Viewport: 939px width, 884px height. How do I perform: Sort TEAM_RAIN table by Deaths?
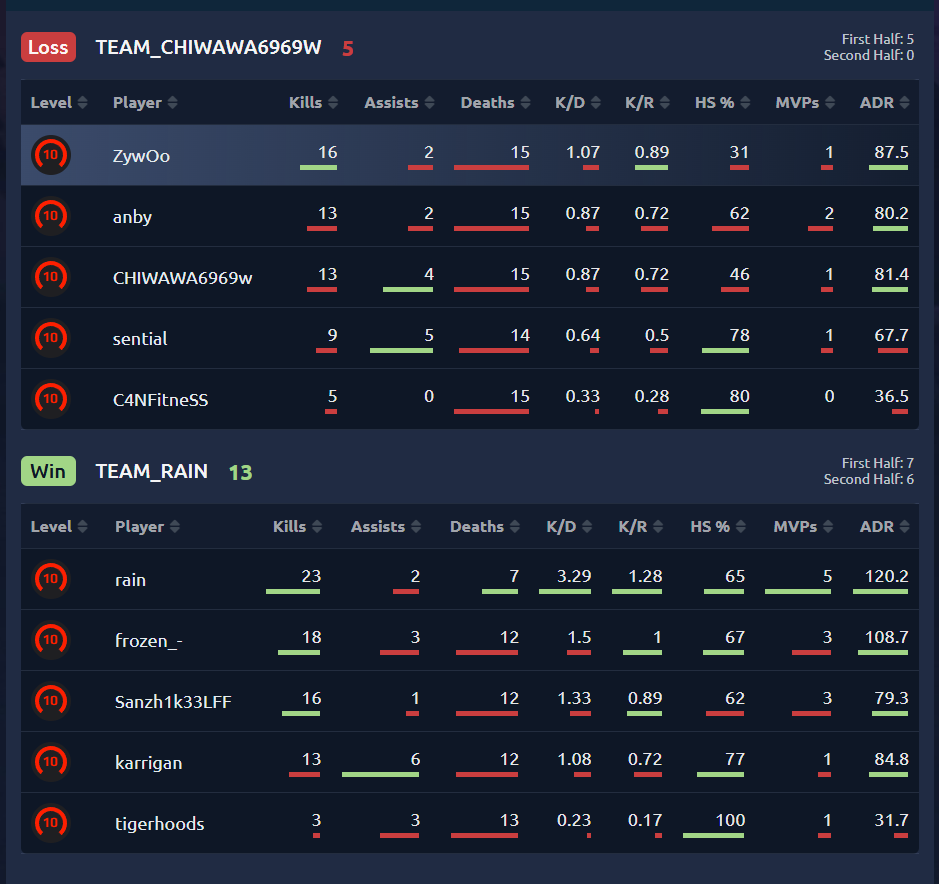484,526
